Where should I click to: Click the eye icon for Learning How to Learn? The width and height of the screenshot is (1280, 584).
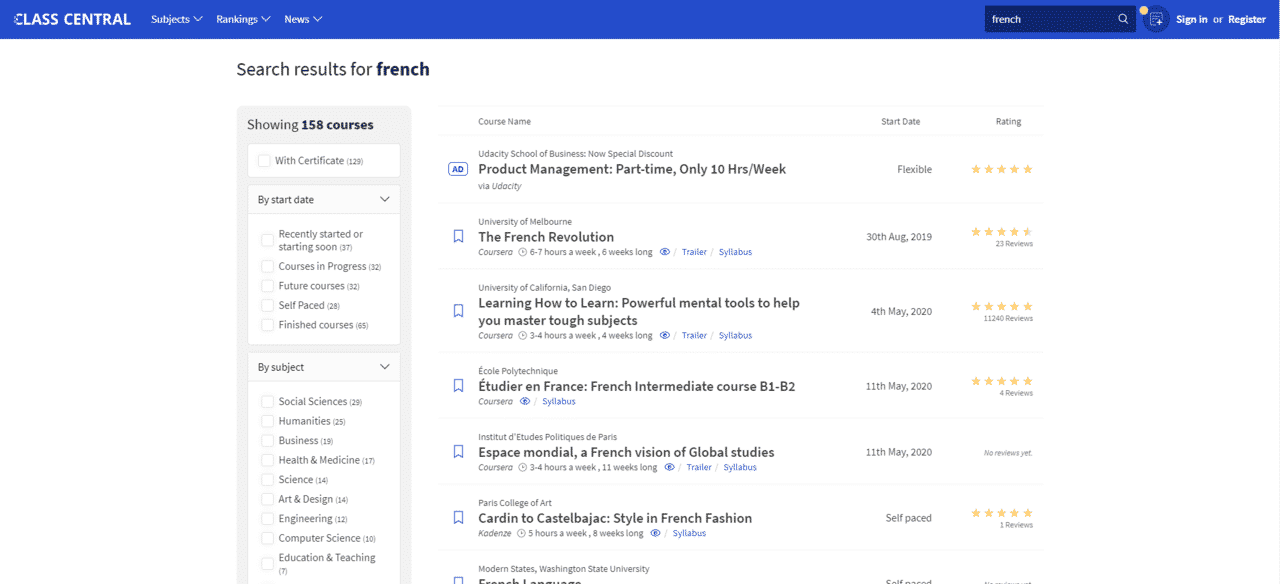coord(665,335)
